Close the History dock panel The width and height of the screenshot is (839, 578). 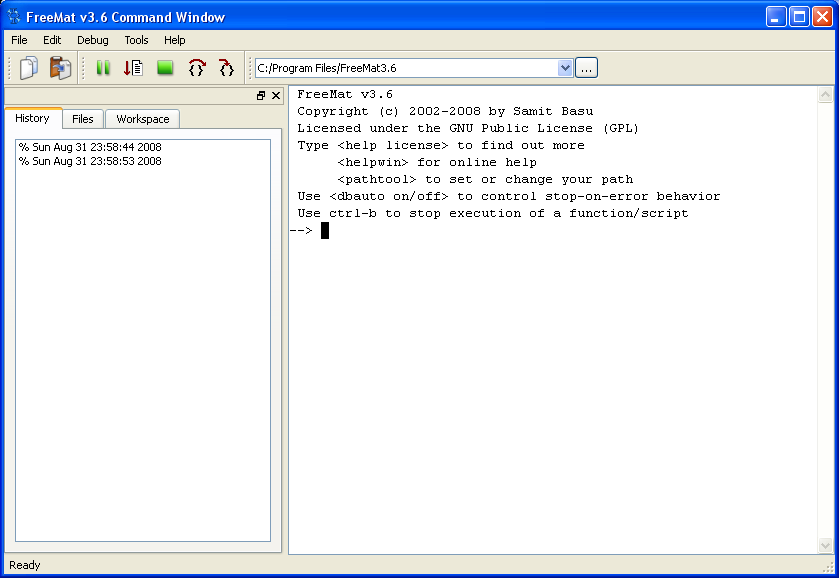click(276, 96)
